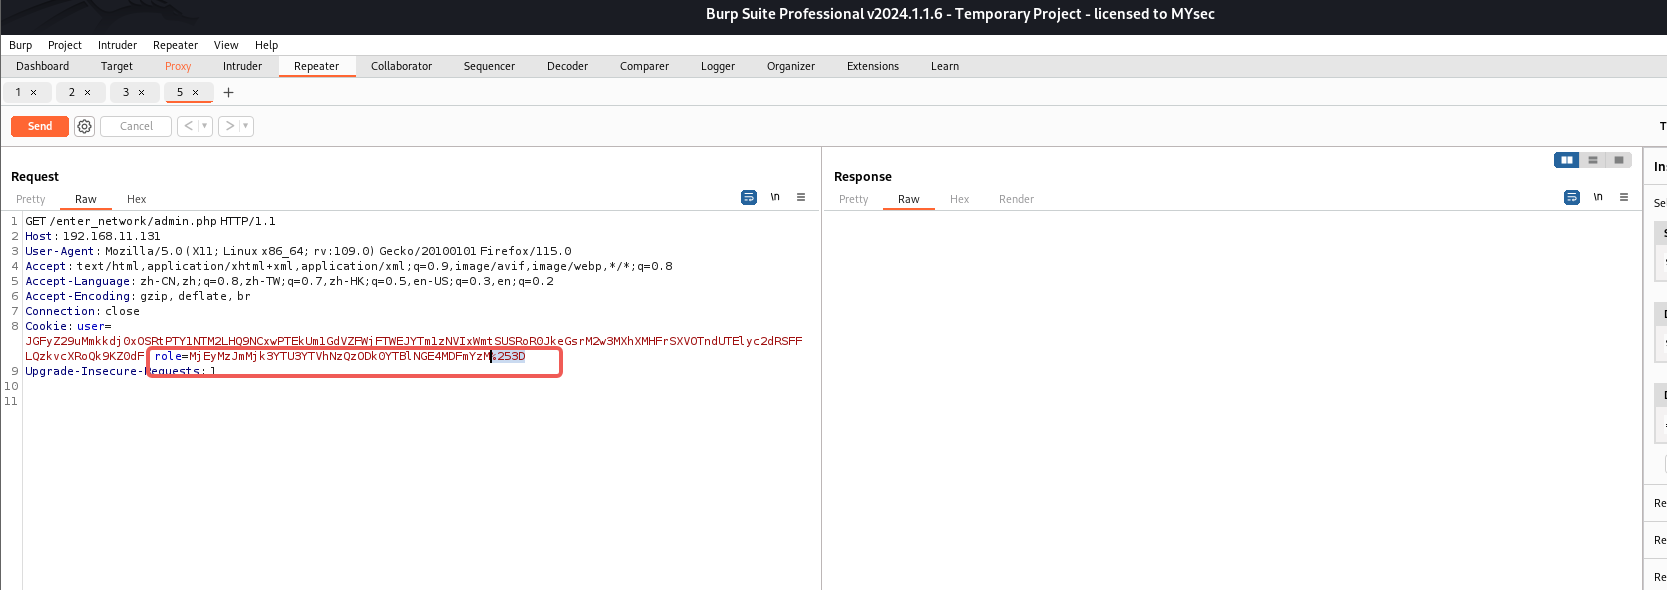The image size is (1667, 590).
Task: Click the Accept-Language header line
Action: point(289,281)
